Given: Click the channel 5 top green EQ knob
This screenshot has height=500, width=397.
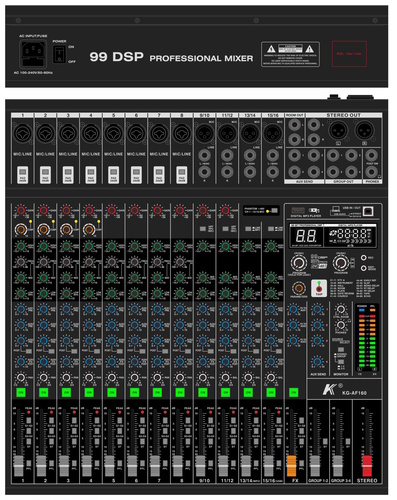Looking at the screenshot, I should (112, 246).
